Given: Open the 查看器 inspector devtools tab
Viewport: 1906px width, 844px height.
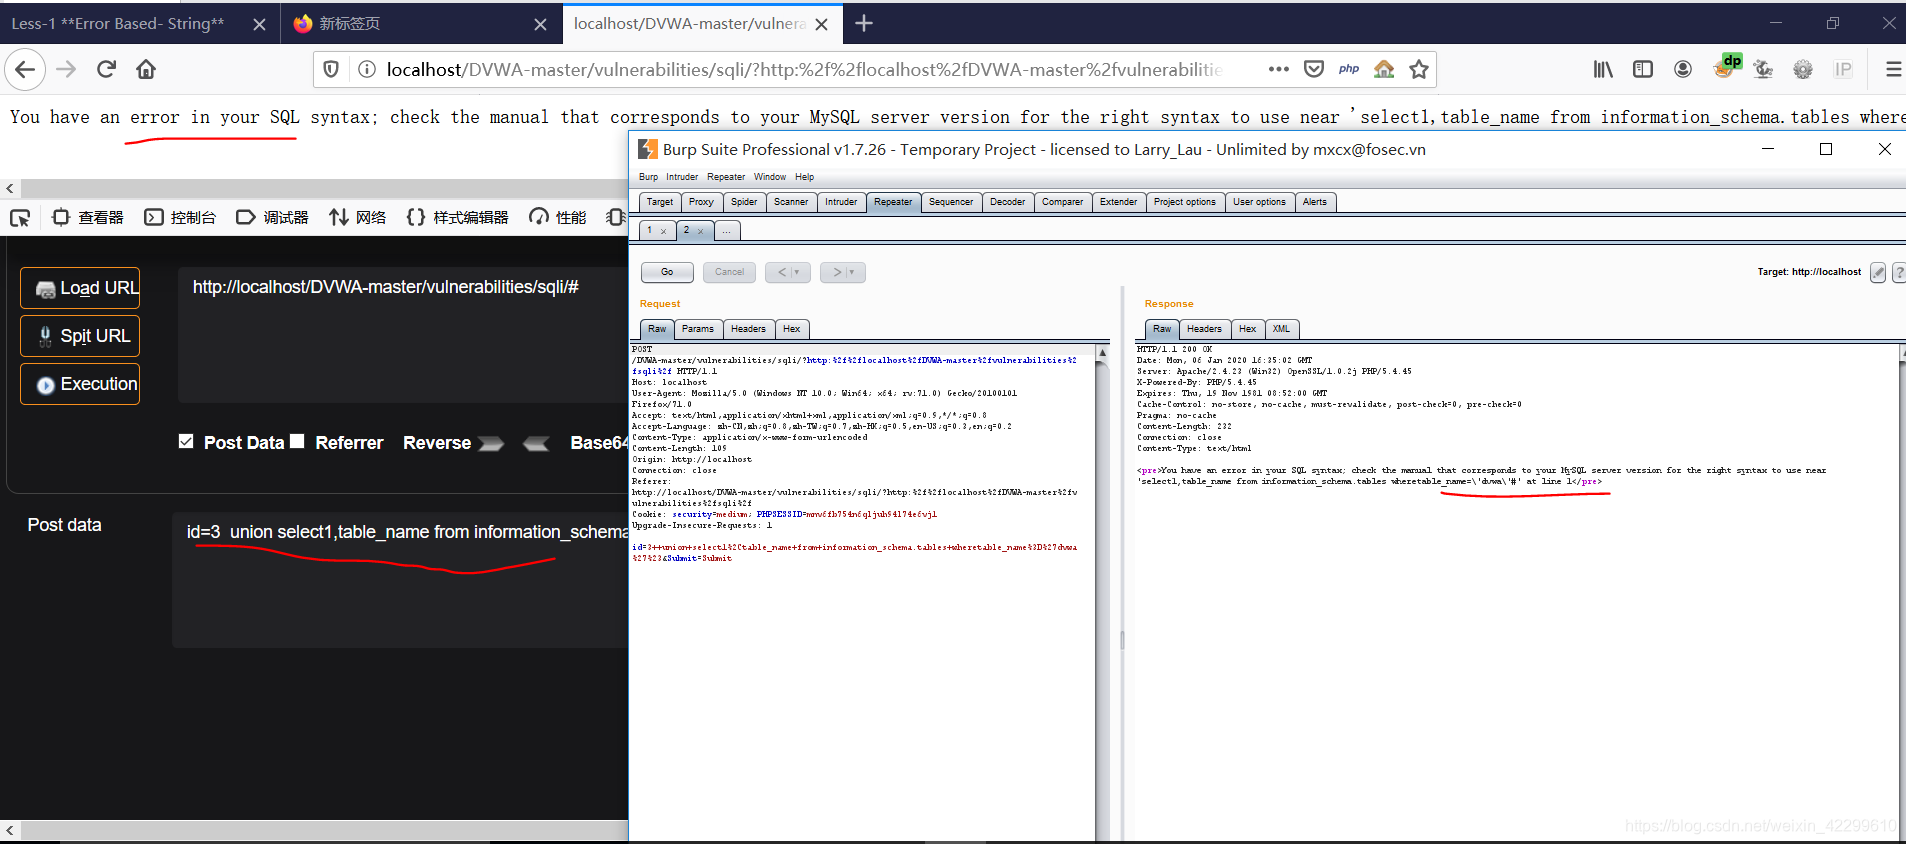Looking at the screenshot, I should click(x=88, y=217).
